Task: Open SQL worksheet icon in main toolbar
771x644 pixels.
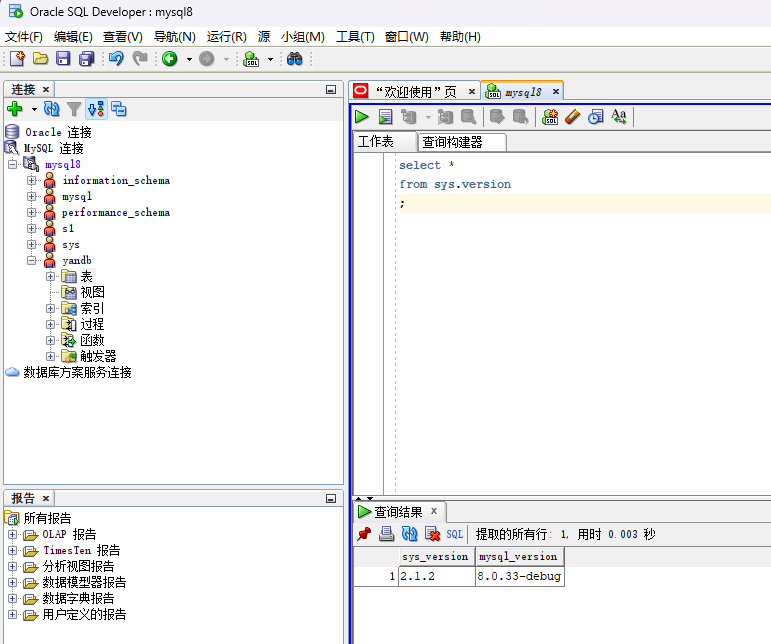Action: (x=251, y=59)
